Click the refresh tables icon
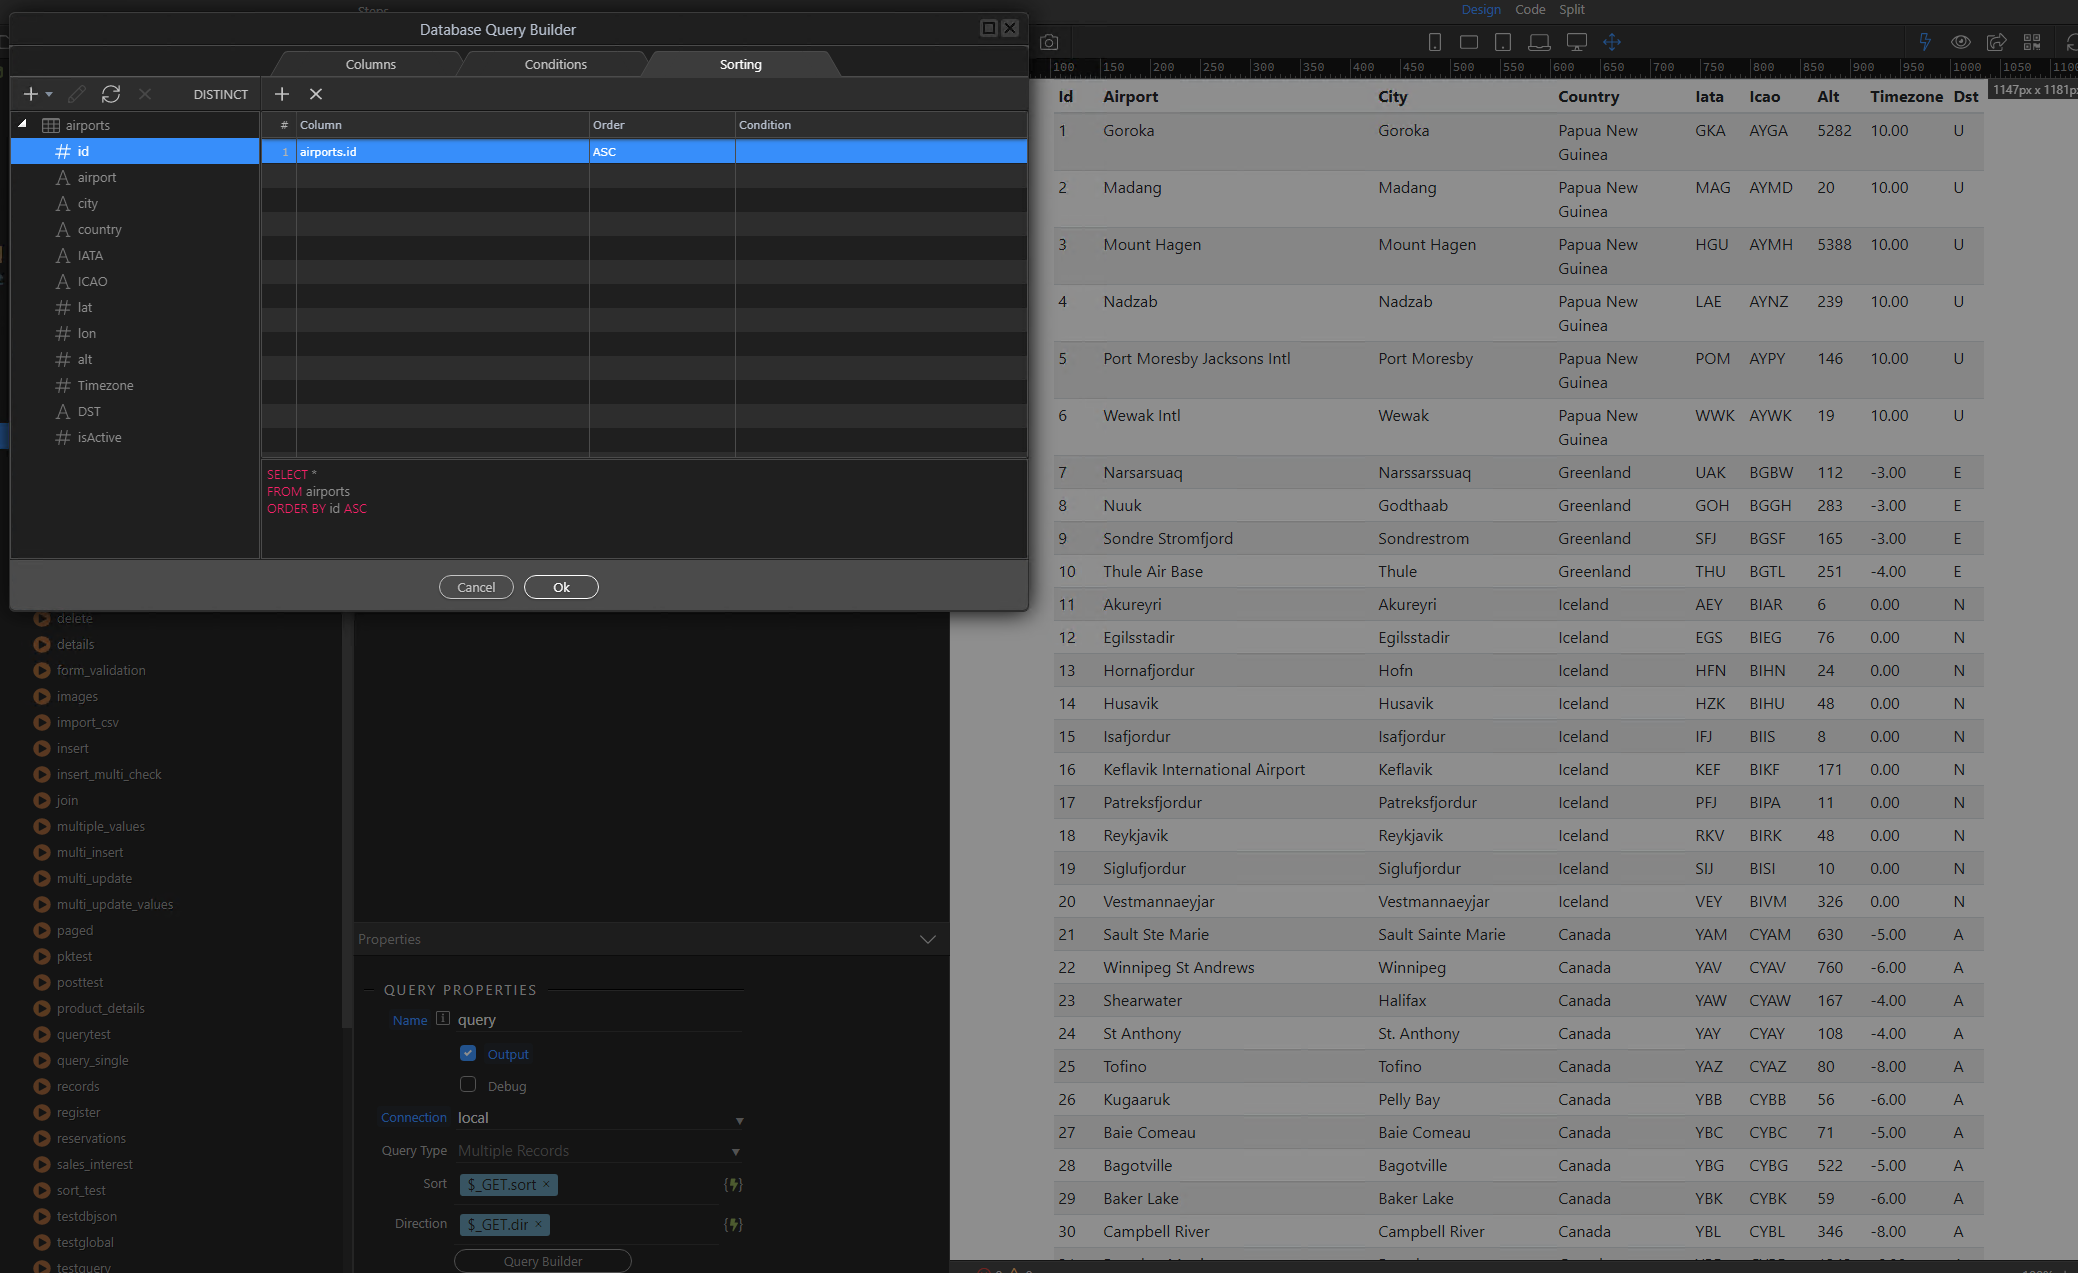Image resolution: width=2078 pixels, height=1273 pixels. click(x=111, y=94)
